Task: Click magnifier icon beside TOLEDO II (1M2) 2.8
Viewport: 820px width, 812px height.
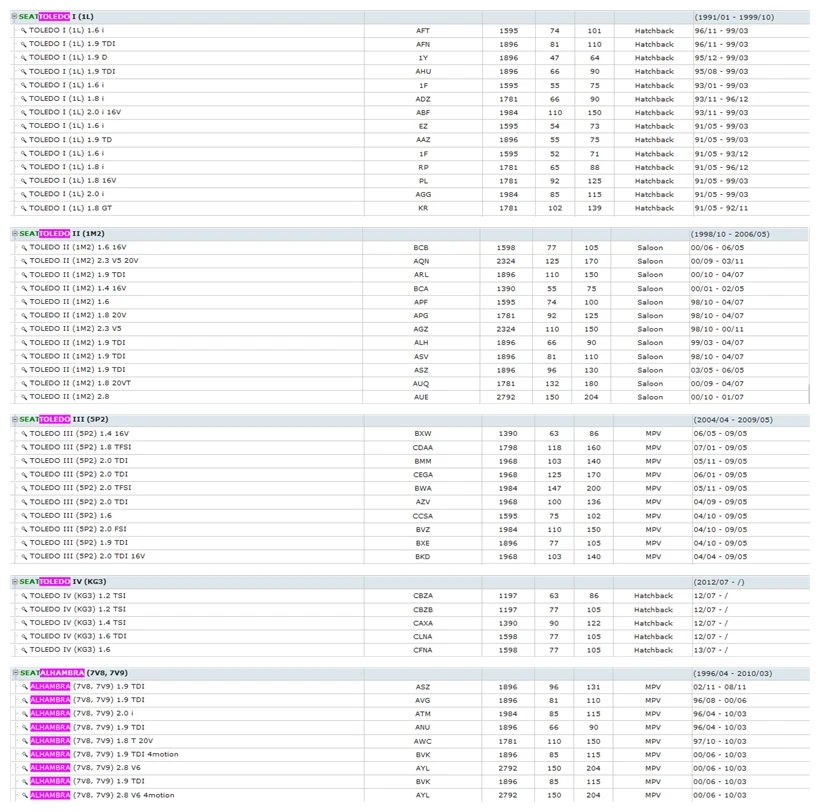Action: (x=24, y=397)
